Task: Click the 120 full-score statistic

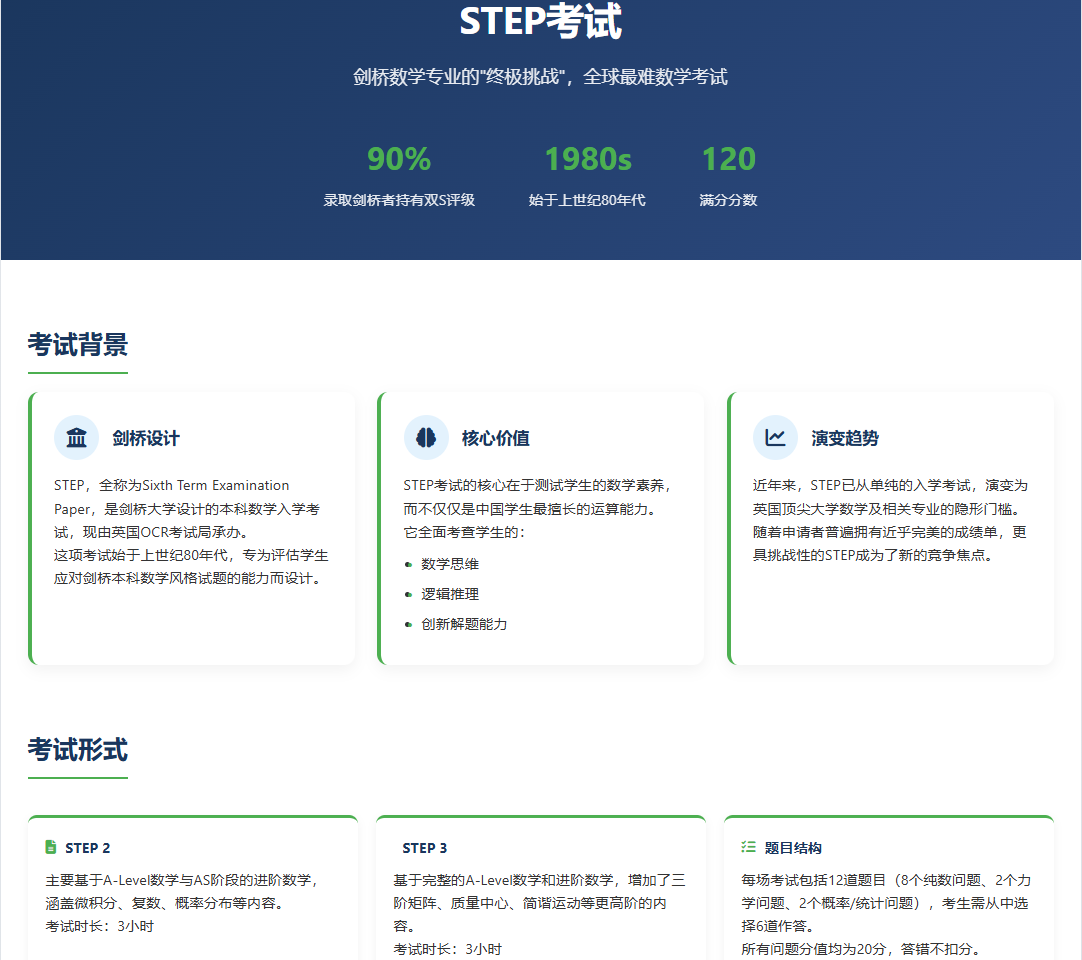Action: (x=728, y=159)
